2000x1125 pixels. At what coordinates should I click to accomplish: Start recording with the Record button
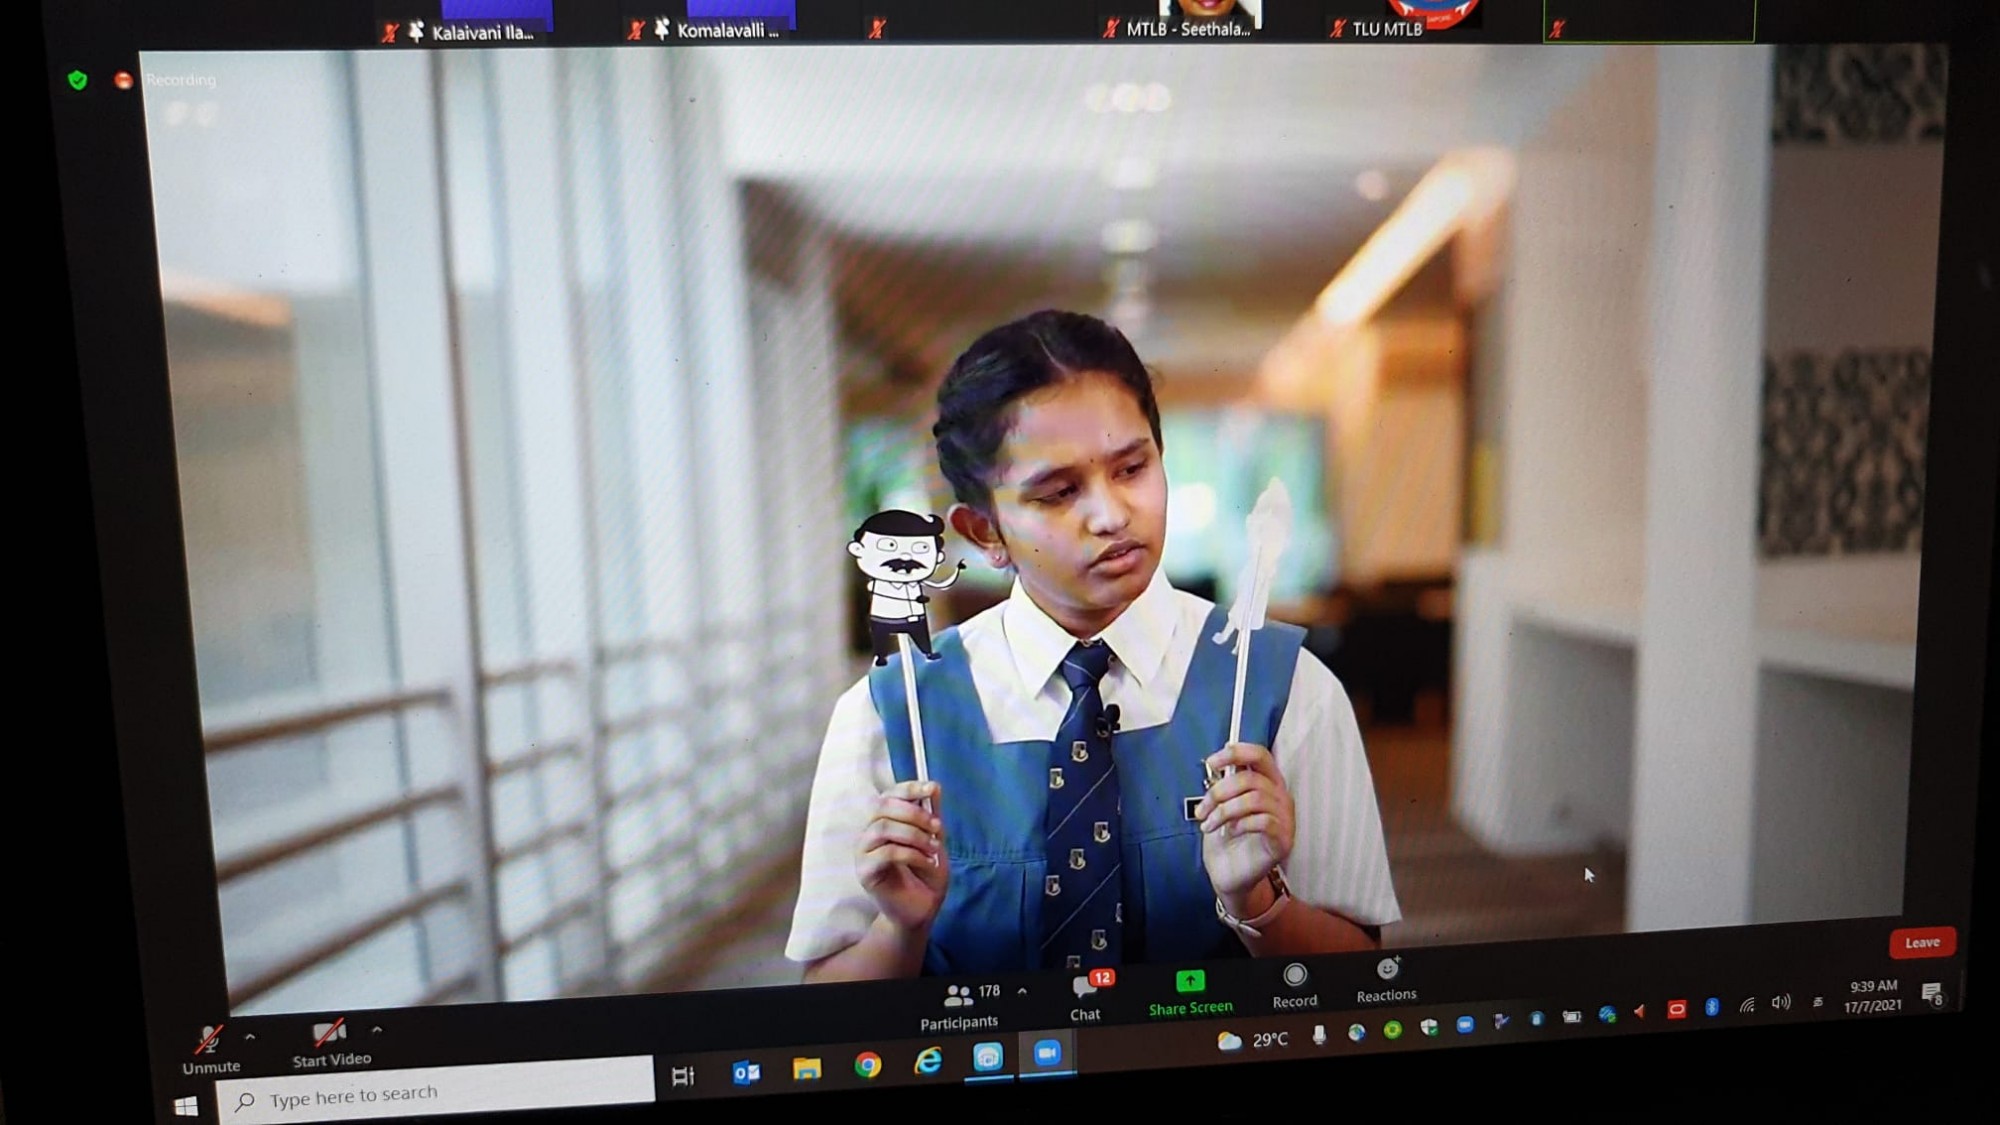coord(1295,985)
